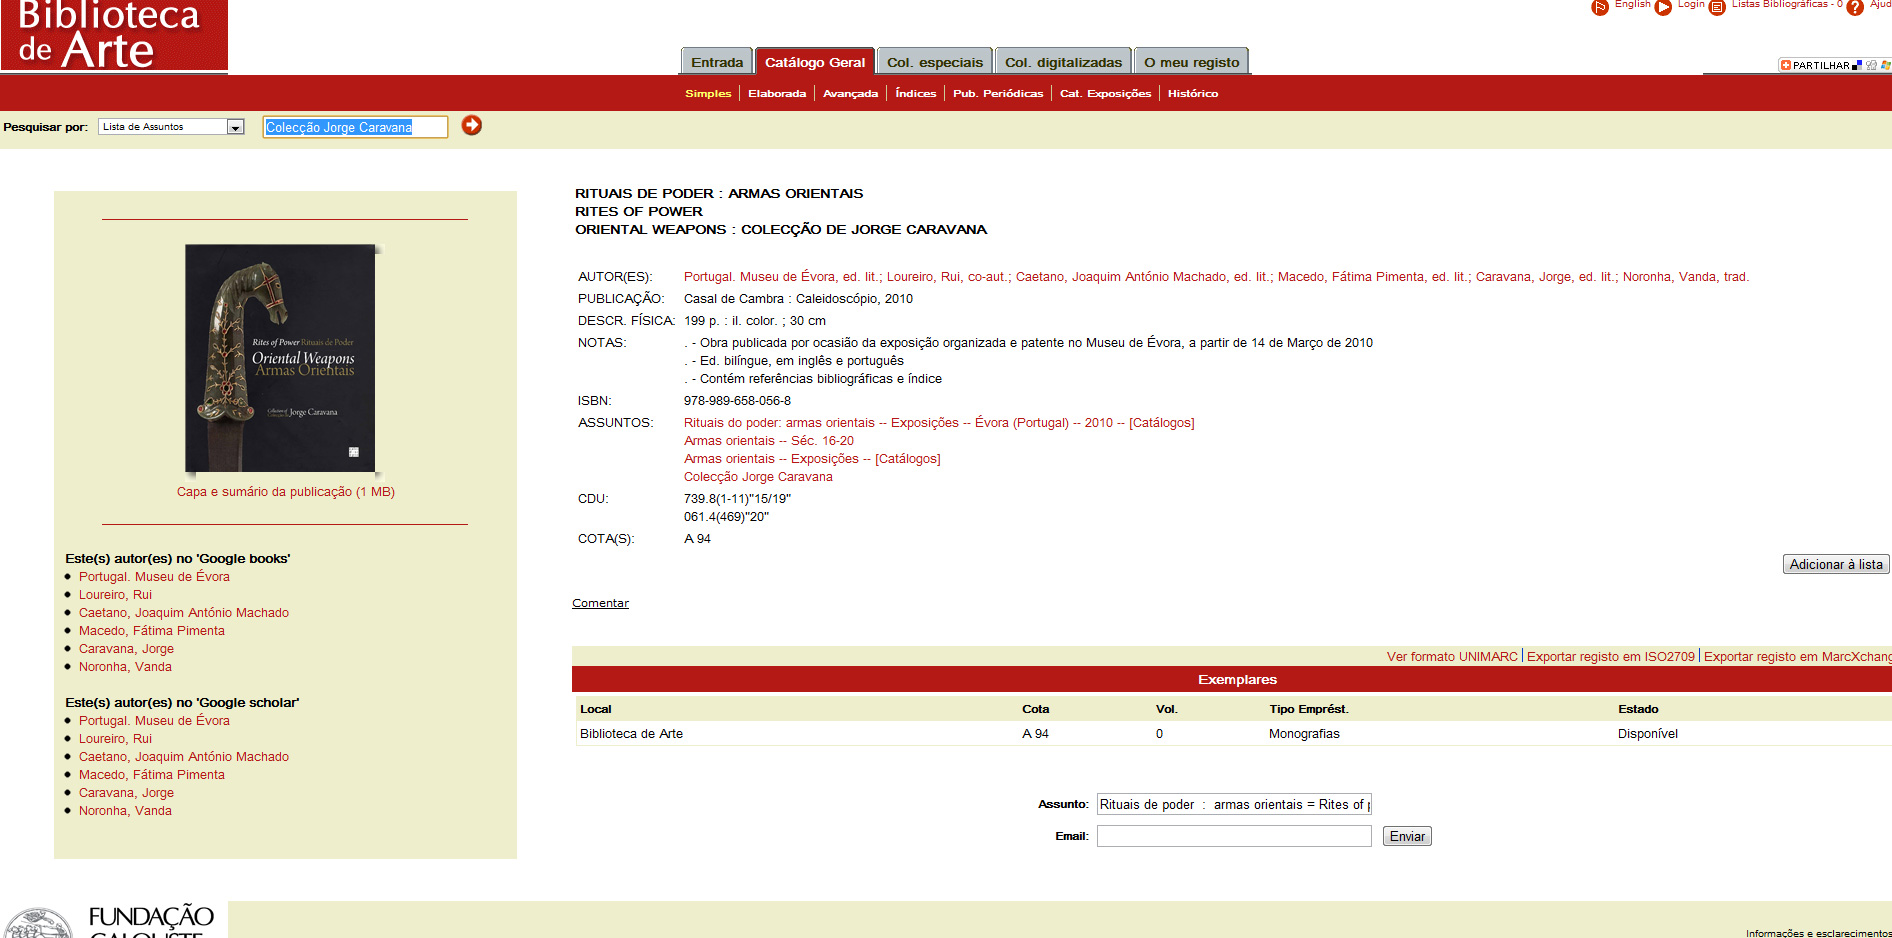Click the help question mark icon
The image size is (1892, 938).
(1855, 7)
